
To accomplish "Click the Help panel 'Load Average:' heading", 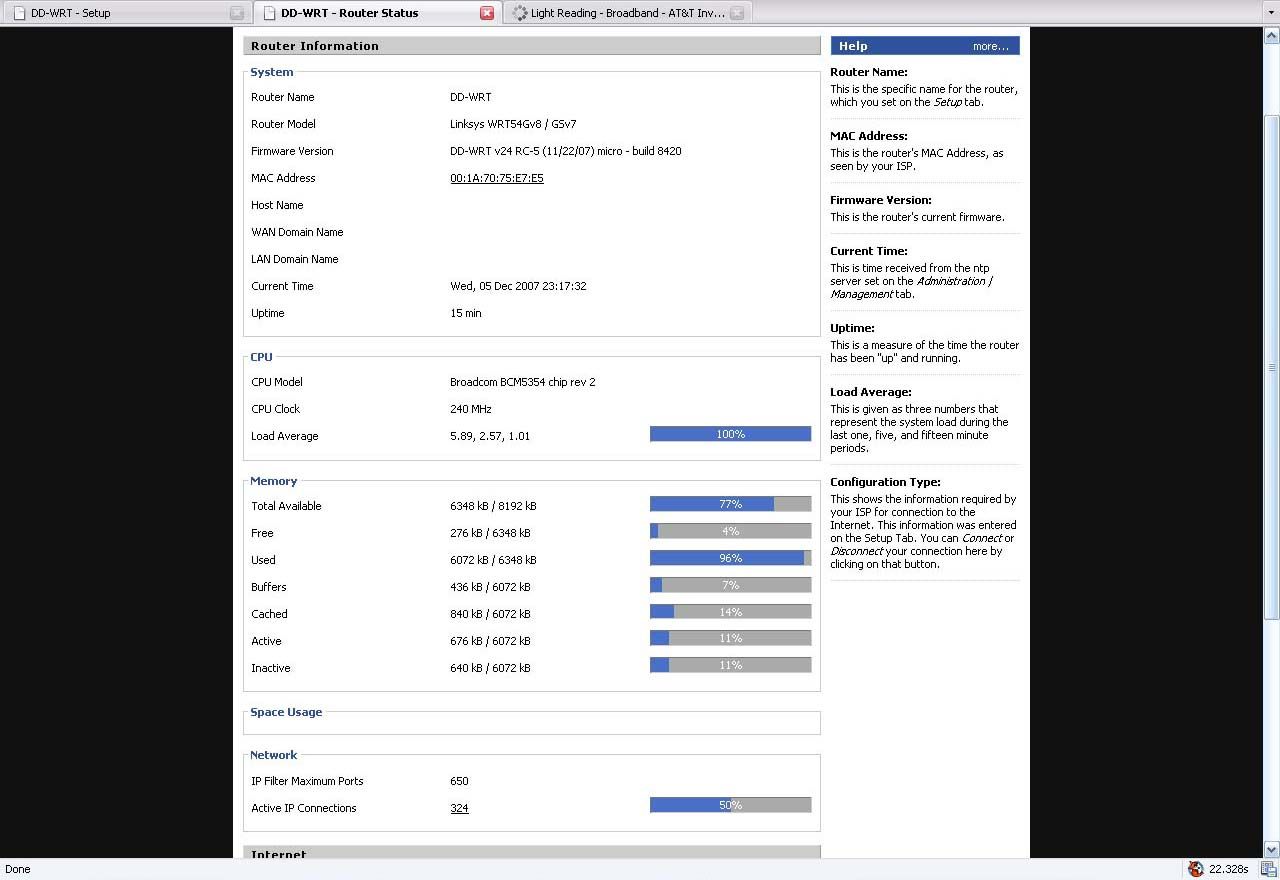I will click(x=871, y=392).
